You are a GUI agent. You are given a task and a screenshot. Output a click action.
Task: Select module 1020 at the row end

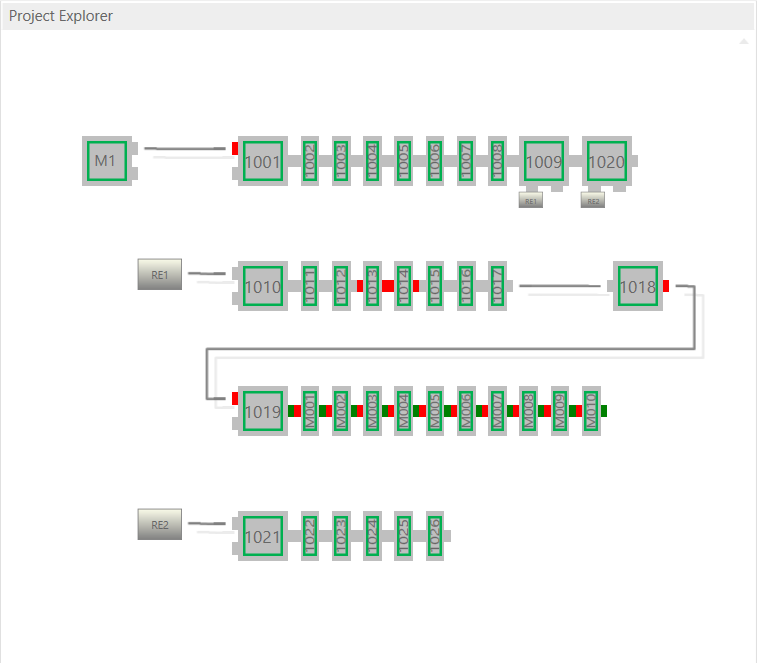(x=606, y=161)
